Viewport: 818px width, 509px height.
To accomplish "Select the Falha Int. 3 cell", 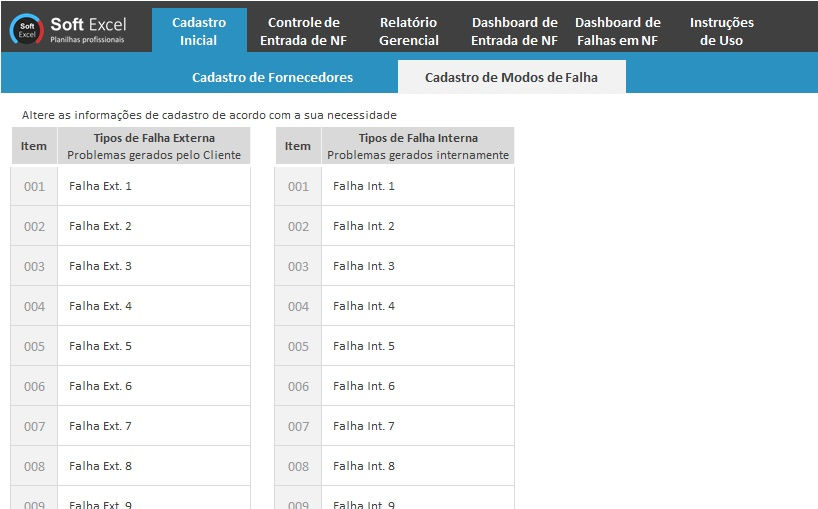I will pos(418,266).
